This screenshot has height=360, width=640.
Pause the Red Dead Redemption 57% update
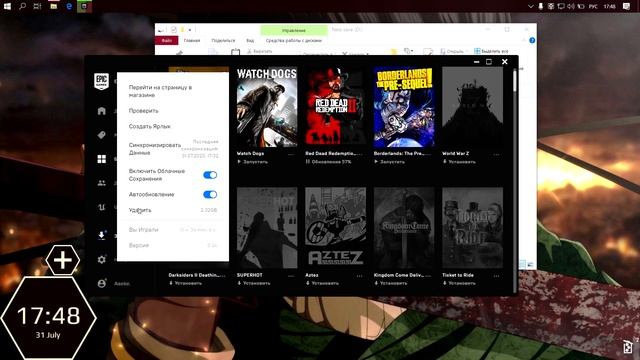[x=308, y=162]
